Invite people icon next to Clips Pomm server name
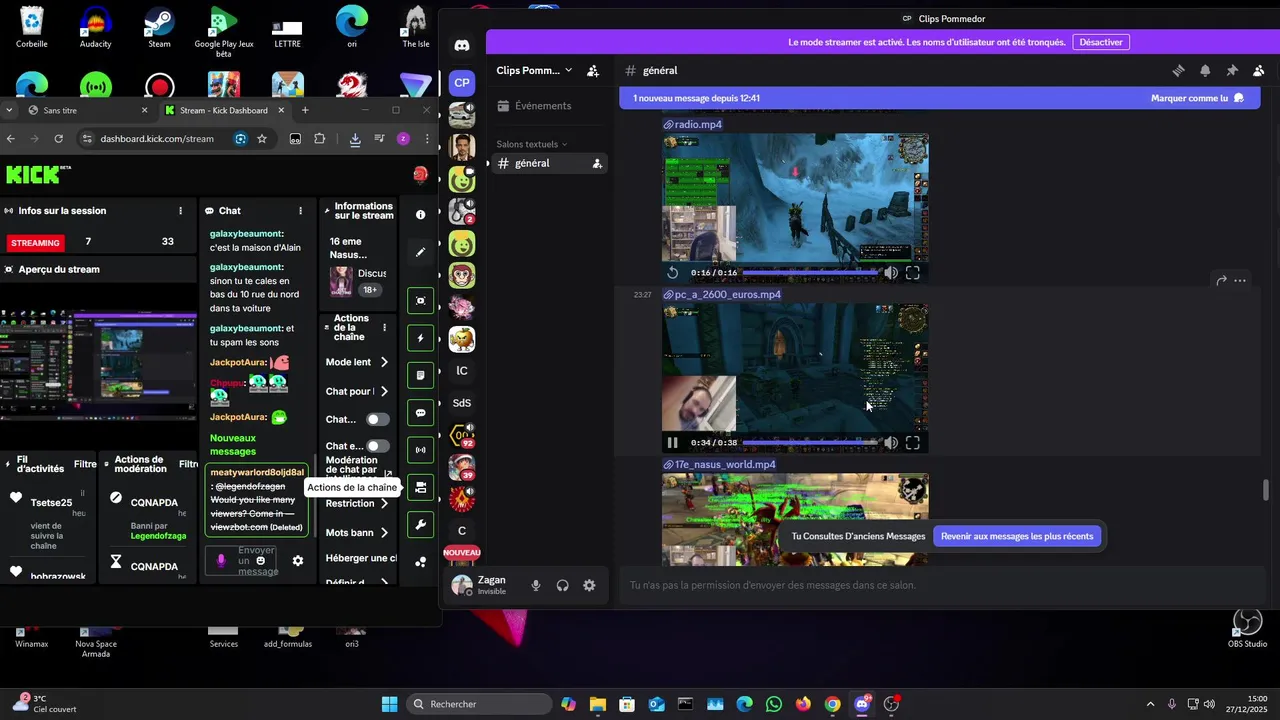Viewport: 1280px width, 720px height. (x=593, y=71)
